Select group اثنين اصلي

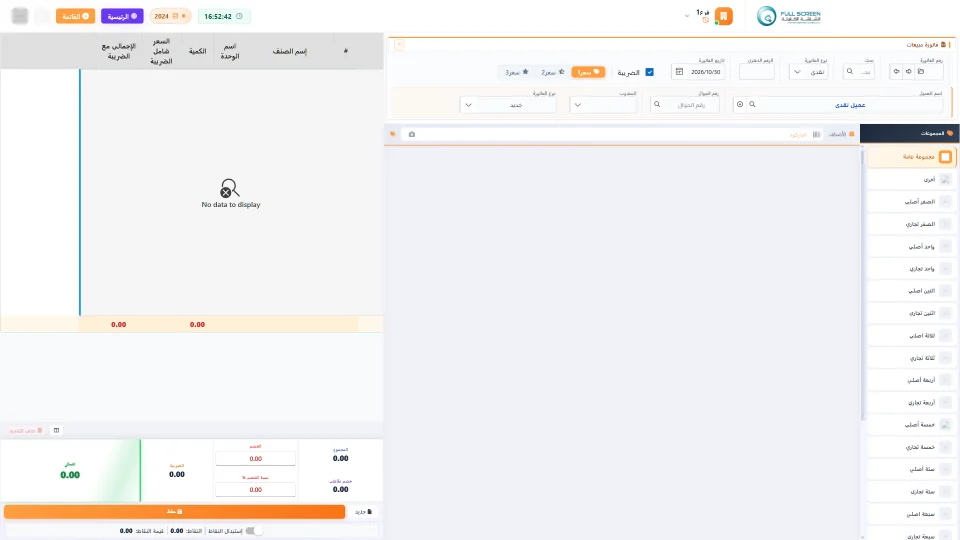tap(912, 291)
